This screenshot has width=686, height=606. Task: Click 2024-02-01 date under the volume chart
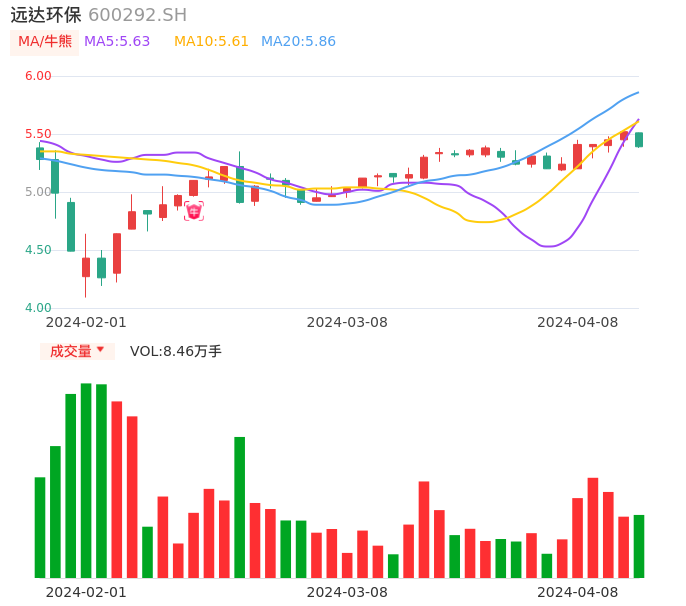[x=86, y=592]
